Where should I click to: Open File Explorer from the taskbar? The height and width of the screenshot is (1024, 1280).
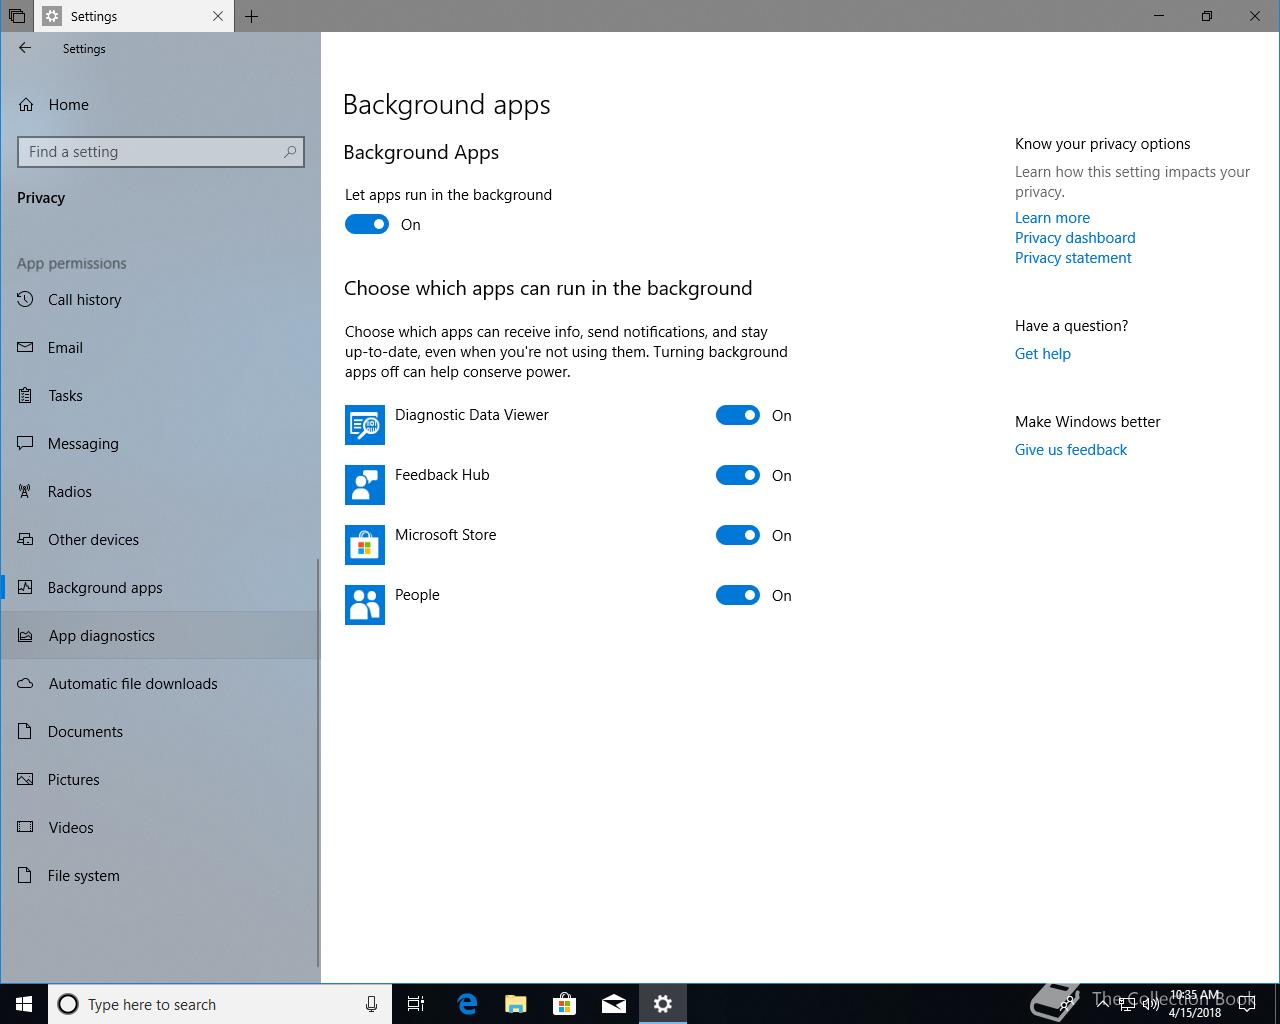[516, 1004]
